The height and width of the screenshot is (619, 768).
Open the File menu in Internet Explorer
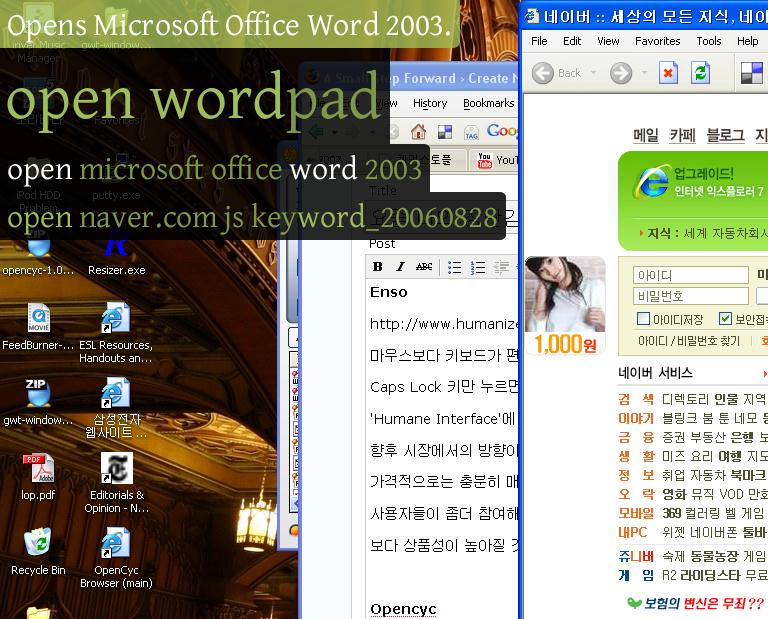[x=539, y=41]
